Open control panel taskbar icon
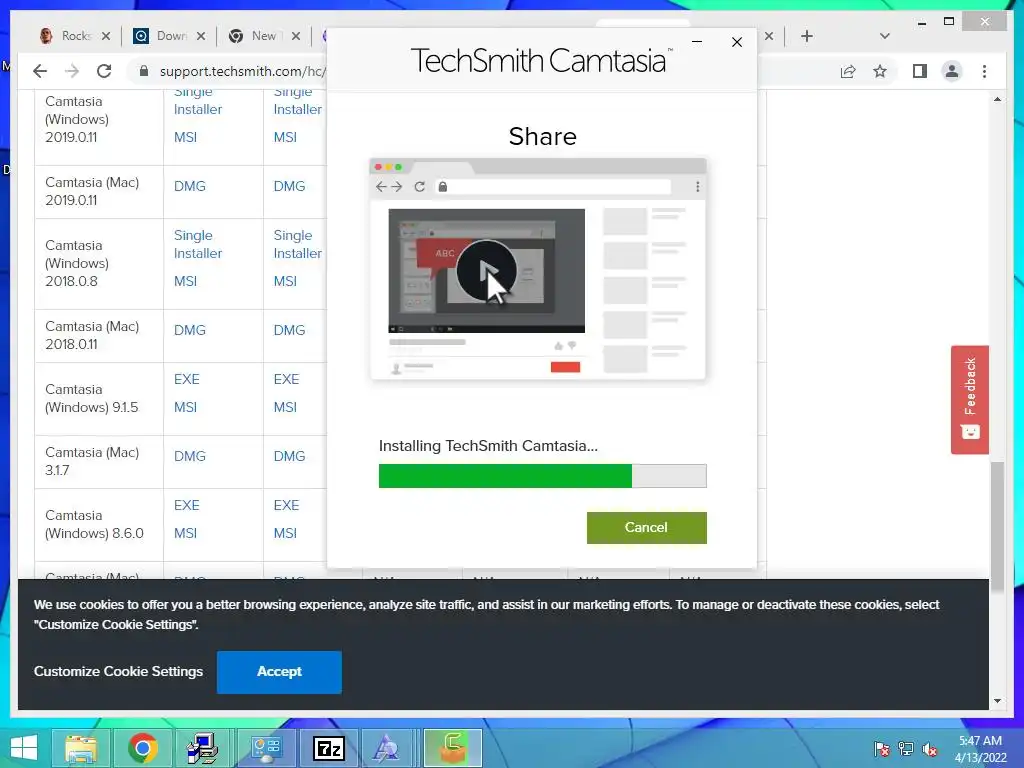Screen dimensions: 1024x768 coord(266,748)
